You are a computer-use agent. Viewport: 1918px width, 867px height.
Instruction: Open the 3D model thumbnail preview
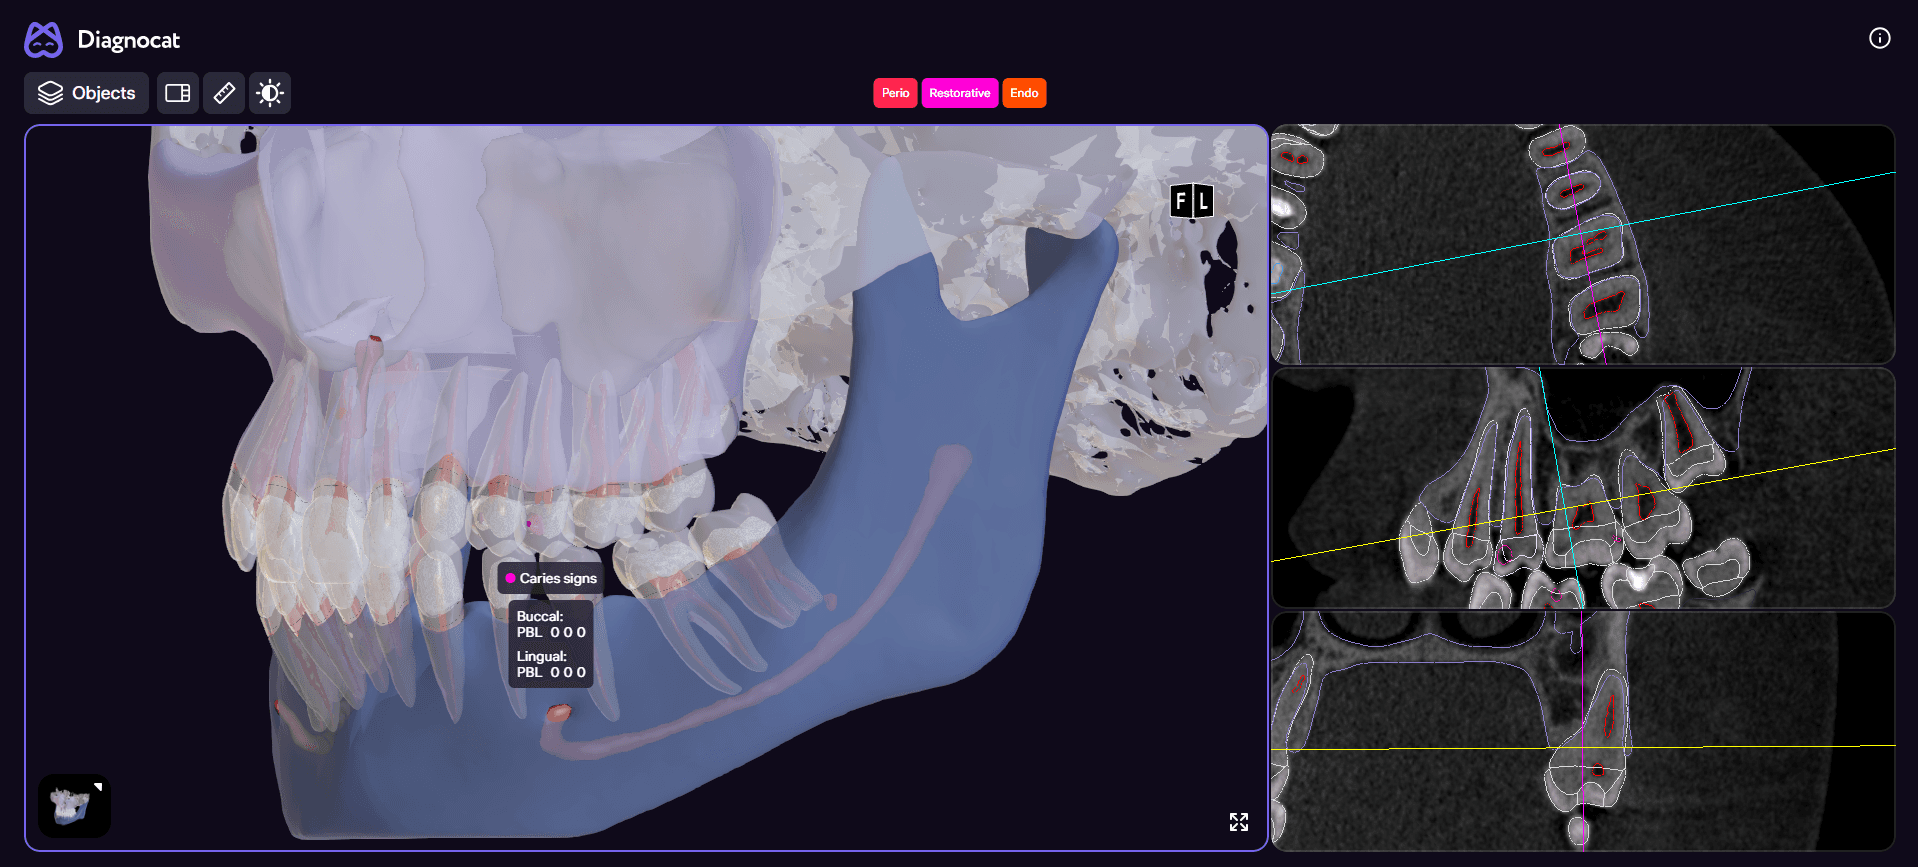tap(74, 805)
